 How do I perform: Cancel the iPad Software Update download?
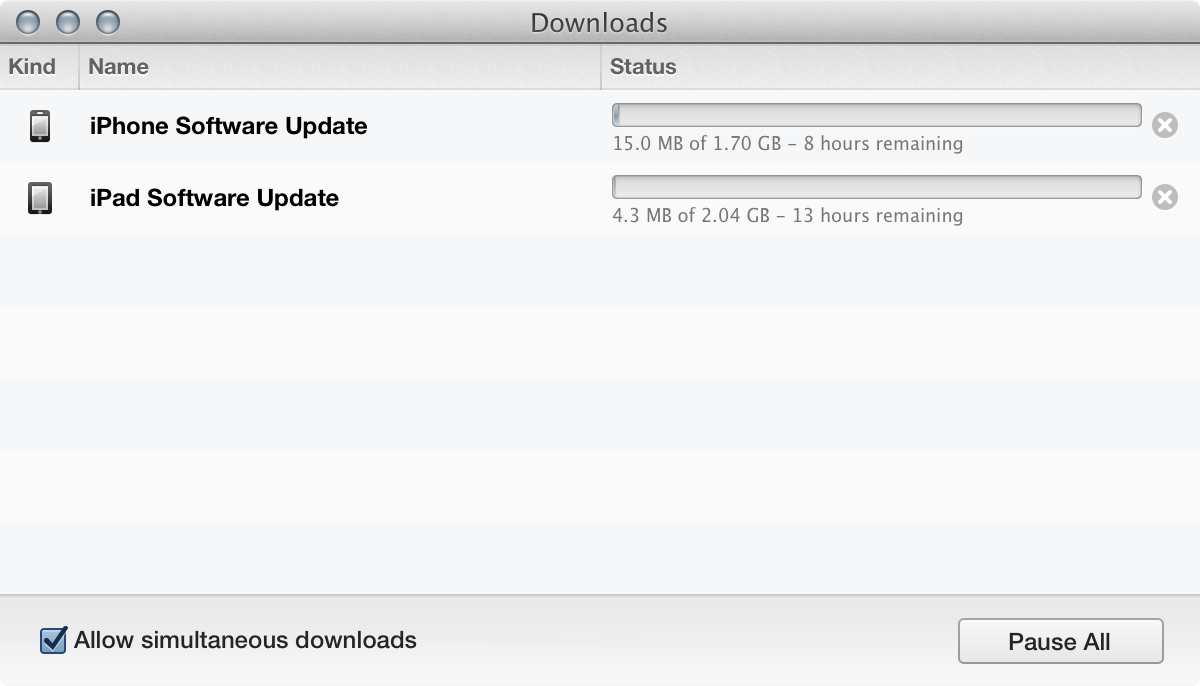[x=1164, y=198]
